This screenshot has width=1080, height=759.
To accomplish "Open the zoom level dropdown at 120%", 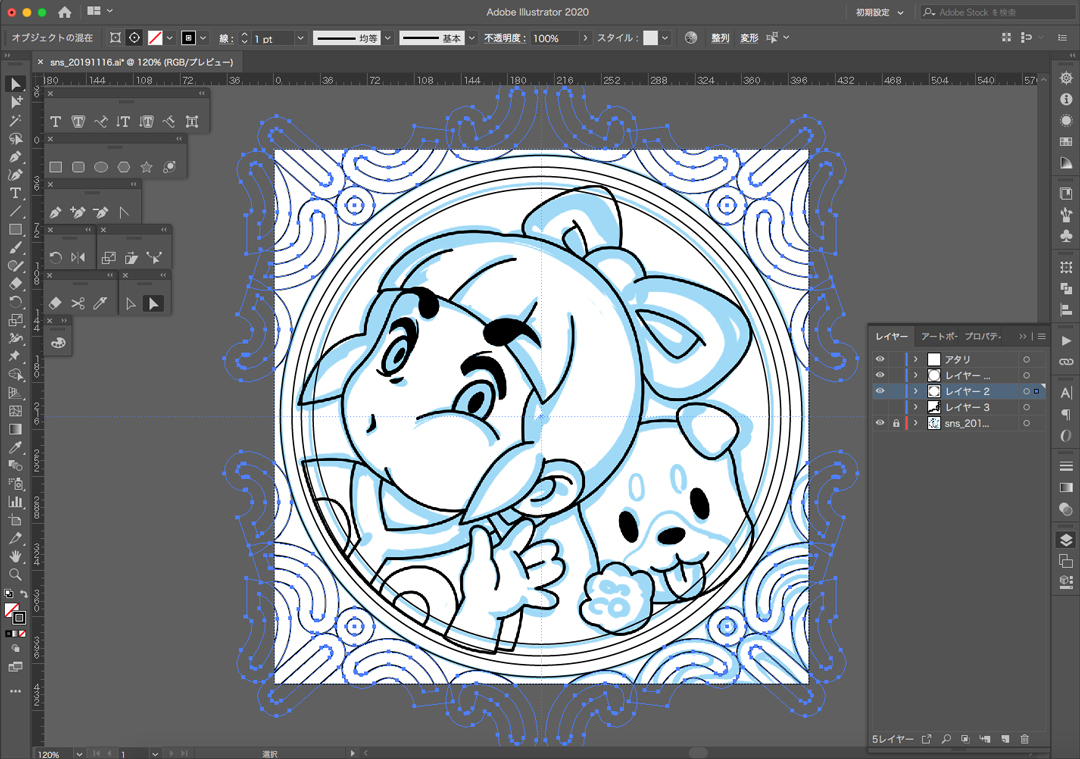I will point(79,754).
